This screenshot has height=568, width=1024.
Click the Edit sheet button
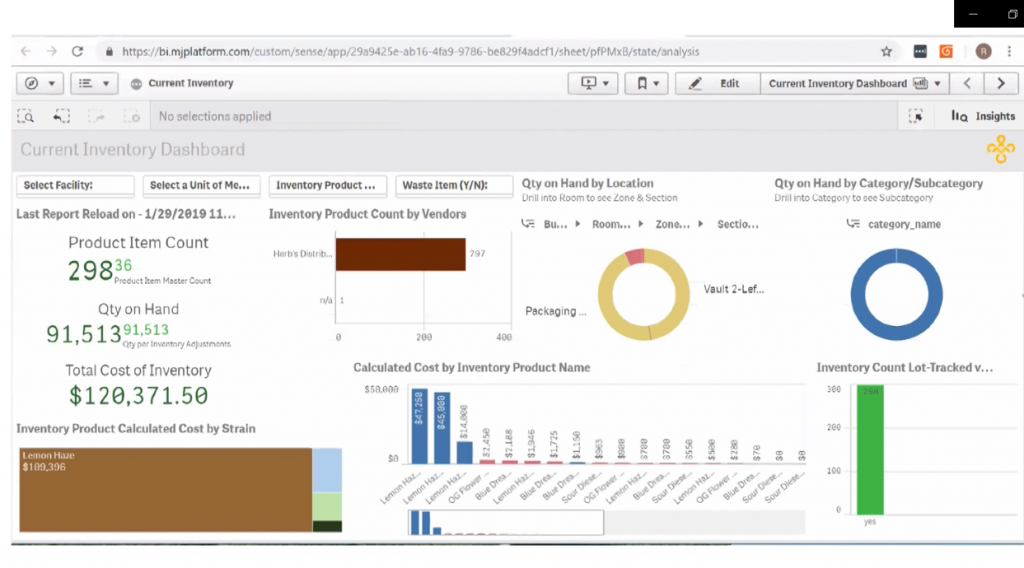(x=717, y=84)
